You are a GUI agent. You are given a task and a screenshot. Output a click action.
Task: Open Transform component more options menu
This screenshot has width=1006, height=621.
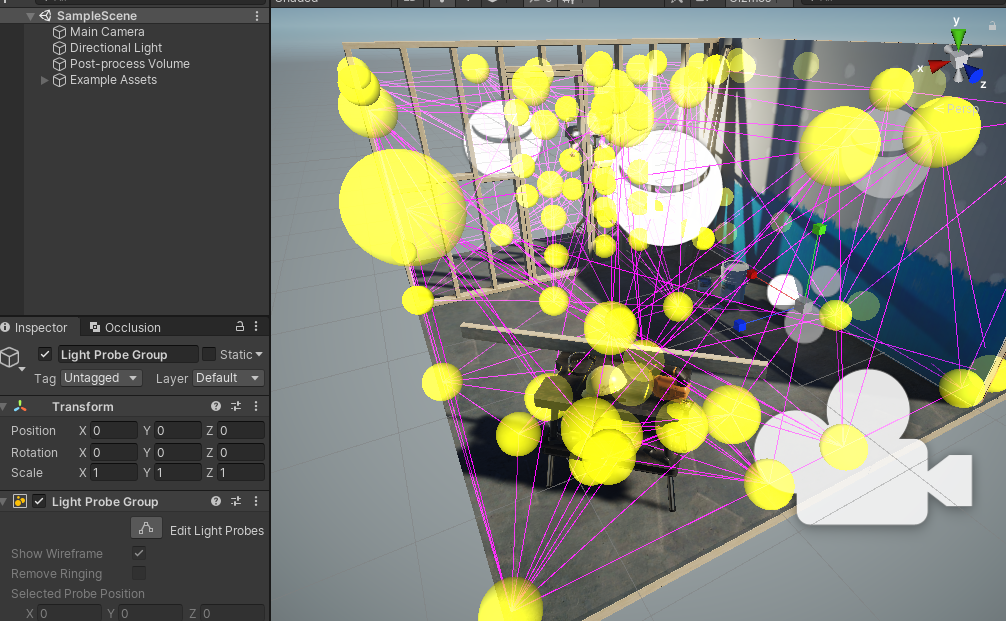click(x=256, y=406)
